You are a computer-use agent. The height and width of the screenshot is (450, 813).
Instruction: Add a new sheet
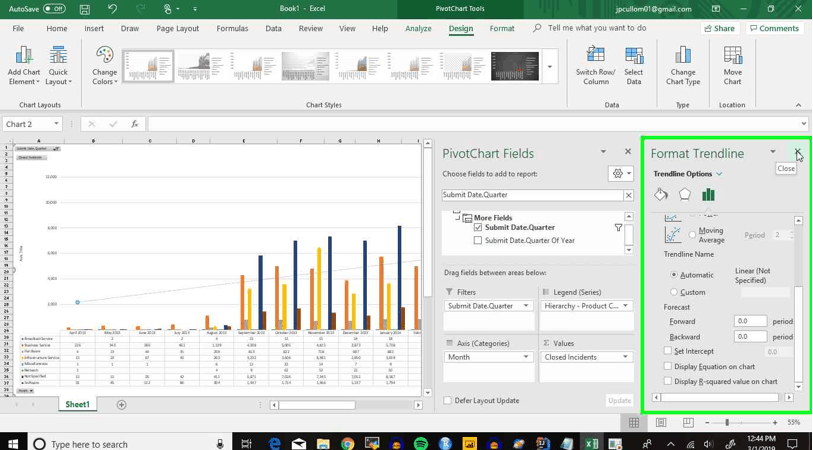(x=121, y=405)
